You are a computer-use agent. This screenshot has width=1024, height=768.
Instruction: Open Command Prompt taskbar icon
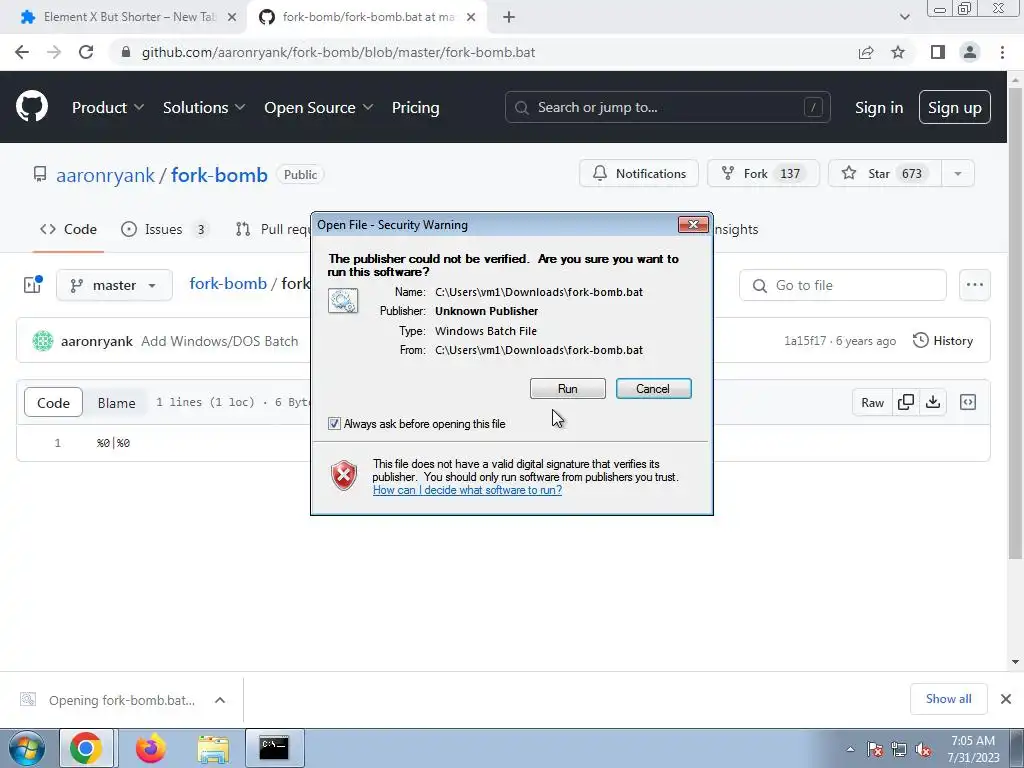click(x=274, y=748)
